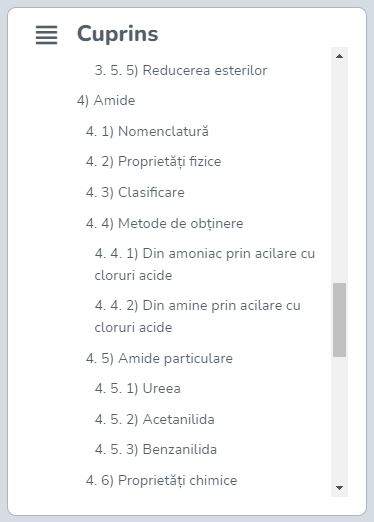This screenshot has height=522, width=374.
Task: Jump to '4. 3) Clasificare'
Action: point(135,192)
